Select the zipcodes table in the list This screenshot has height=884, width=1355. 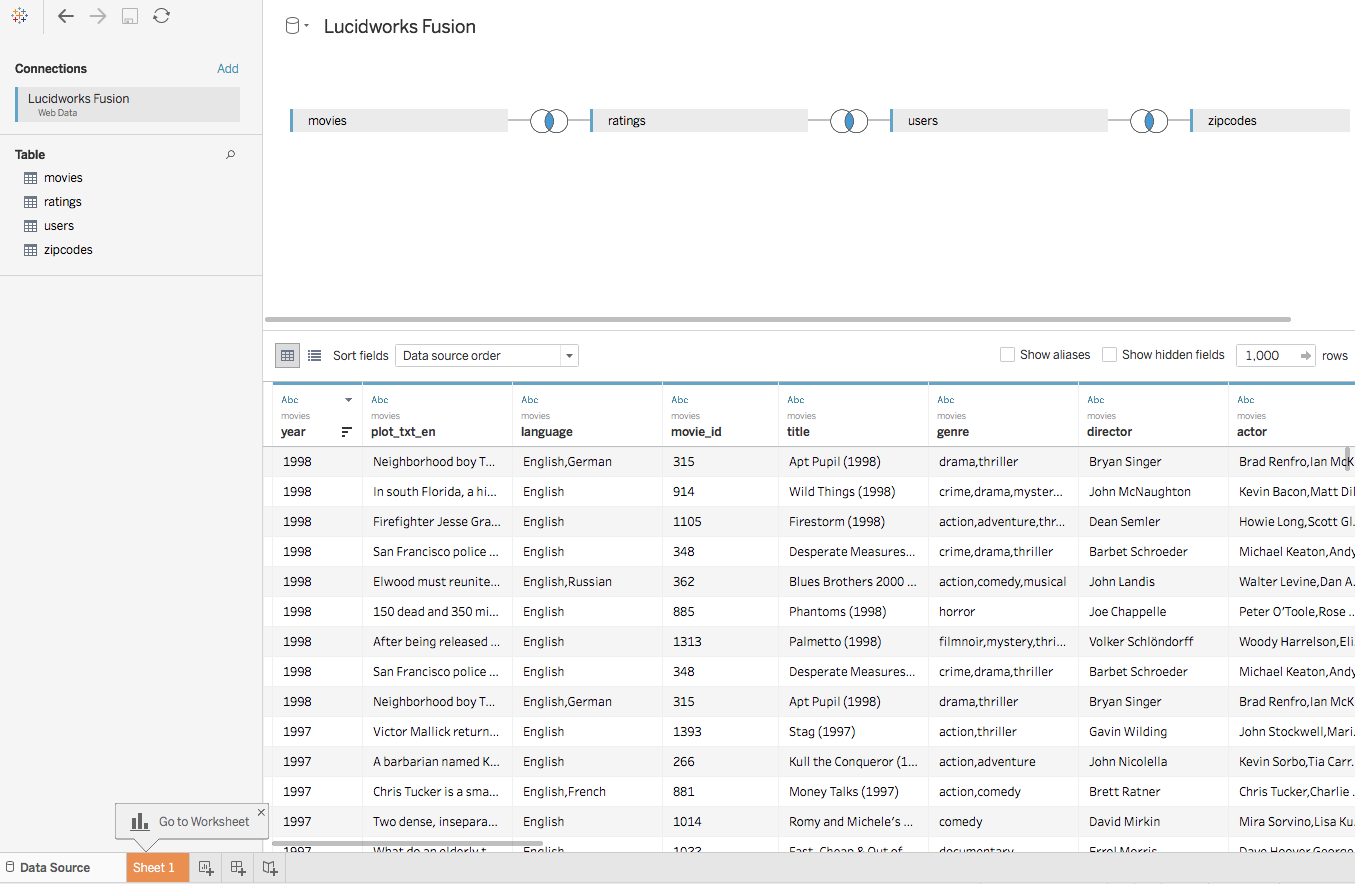[68, 250]
